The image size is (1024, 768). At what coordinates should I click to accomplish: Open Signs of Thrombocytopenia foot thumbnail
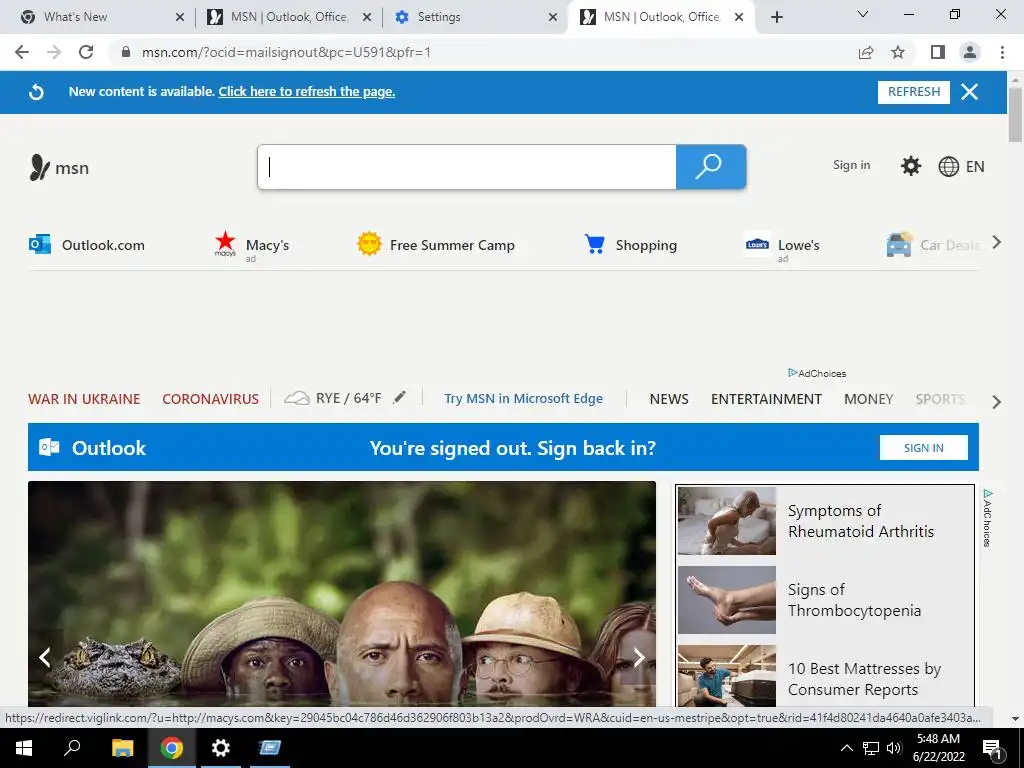726,600
